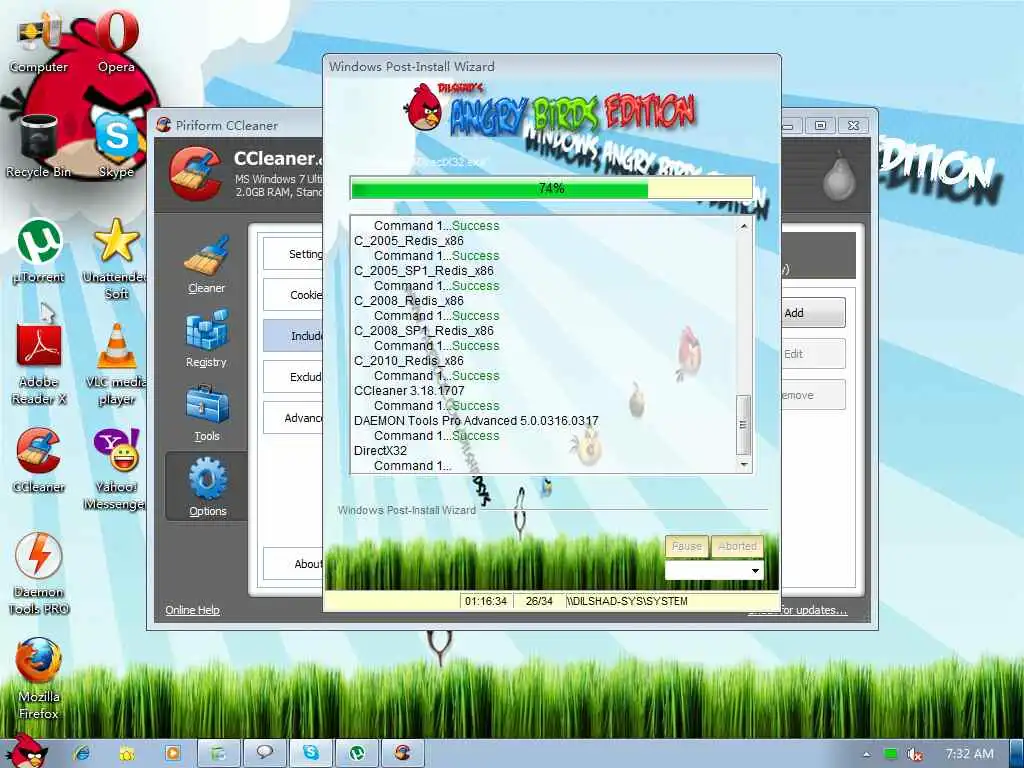Click the green network tray icon
Viewport: 1024px width, 768px height.
click(890, 754)
